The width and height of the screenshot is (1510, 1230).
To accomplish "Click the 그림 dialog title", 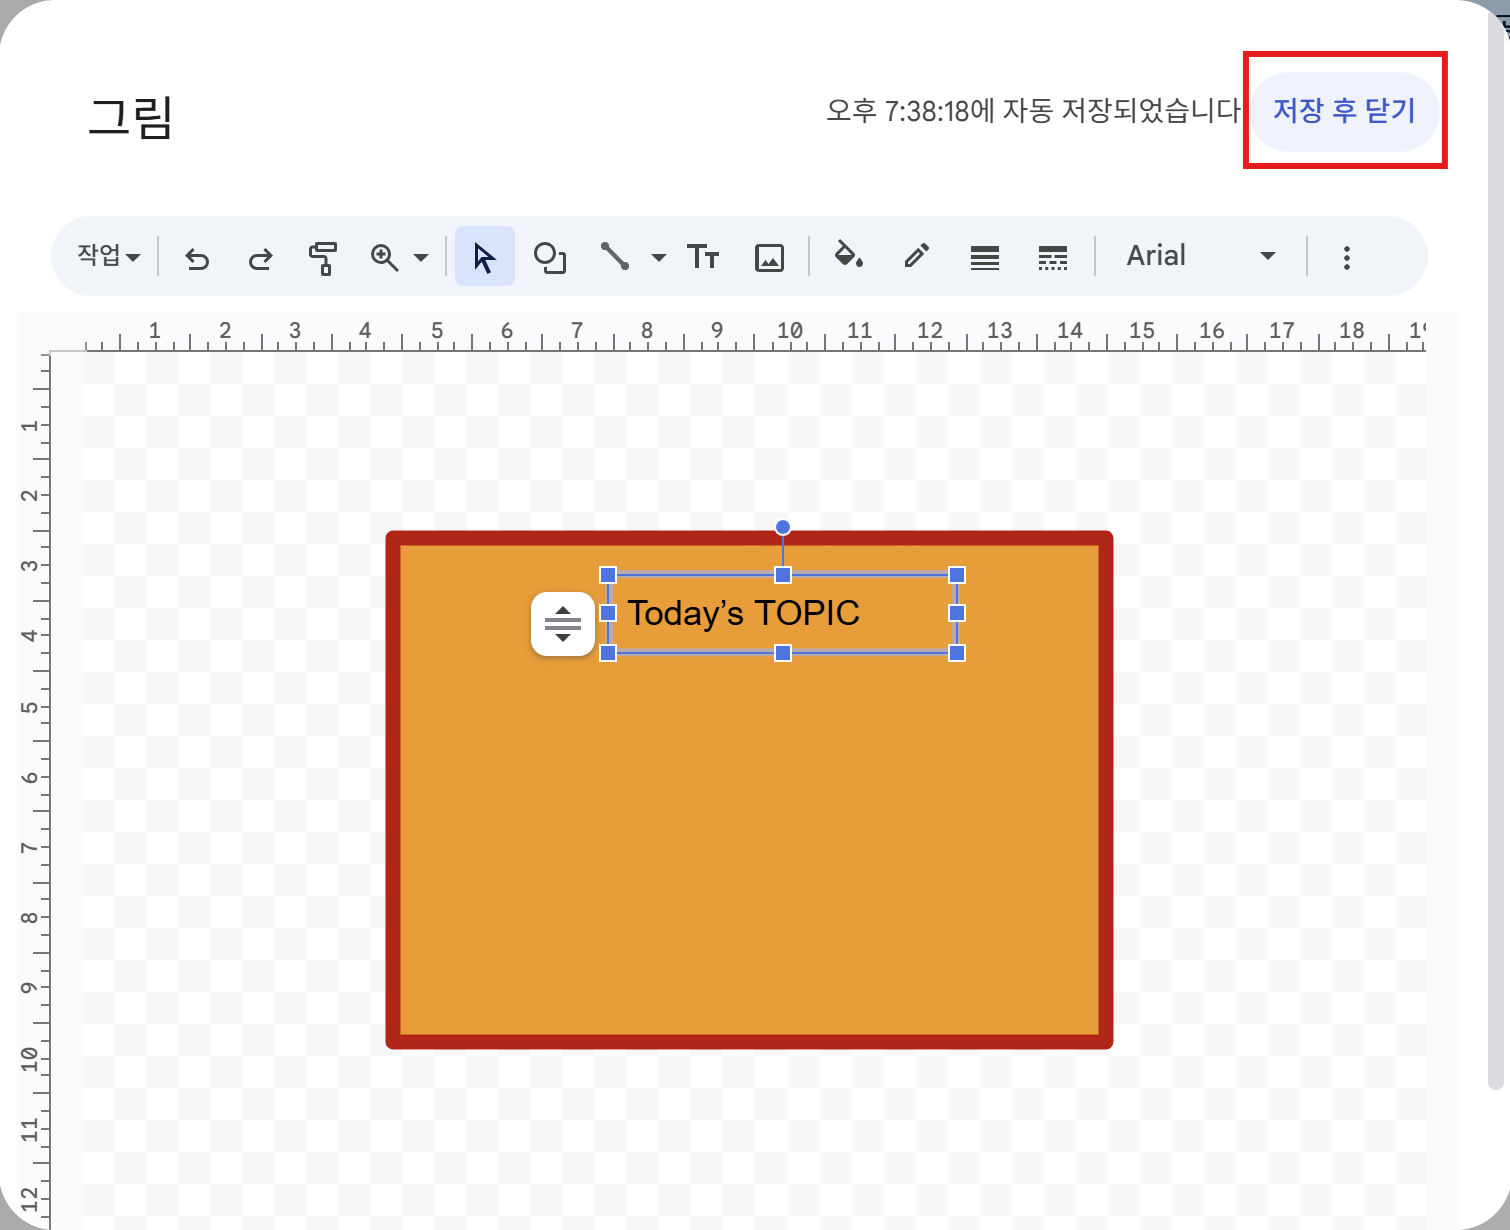I will [x=131, y=117].
